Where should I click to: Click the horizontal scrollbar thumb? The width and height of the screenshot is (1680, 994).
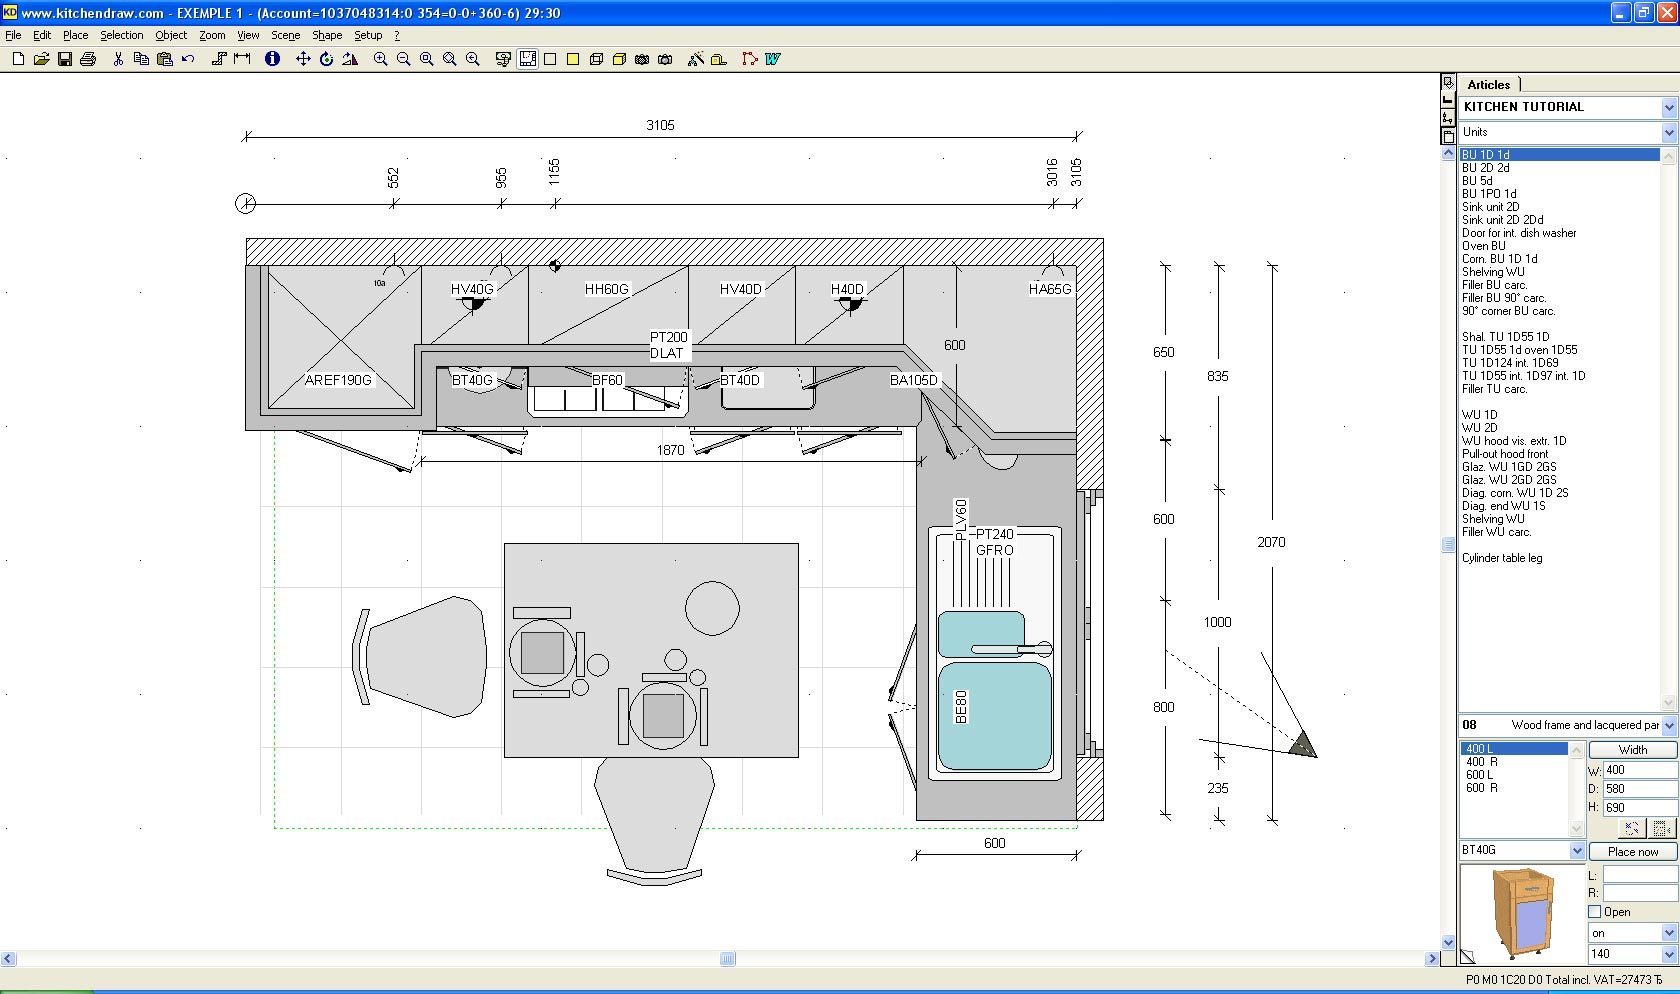728,959
